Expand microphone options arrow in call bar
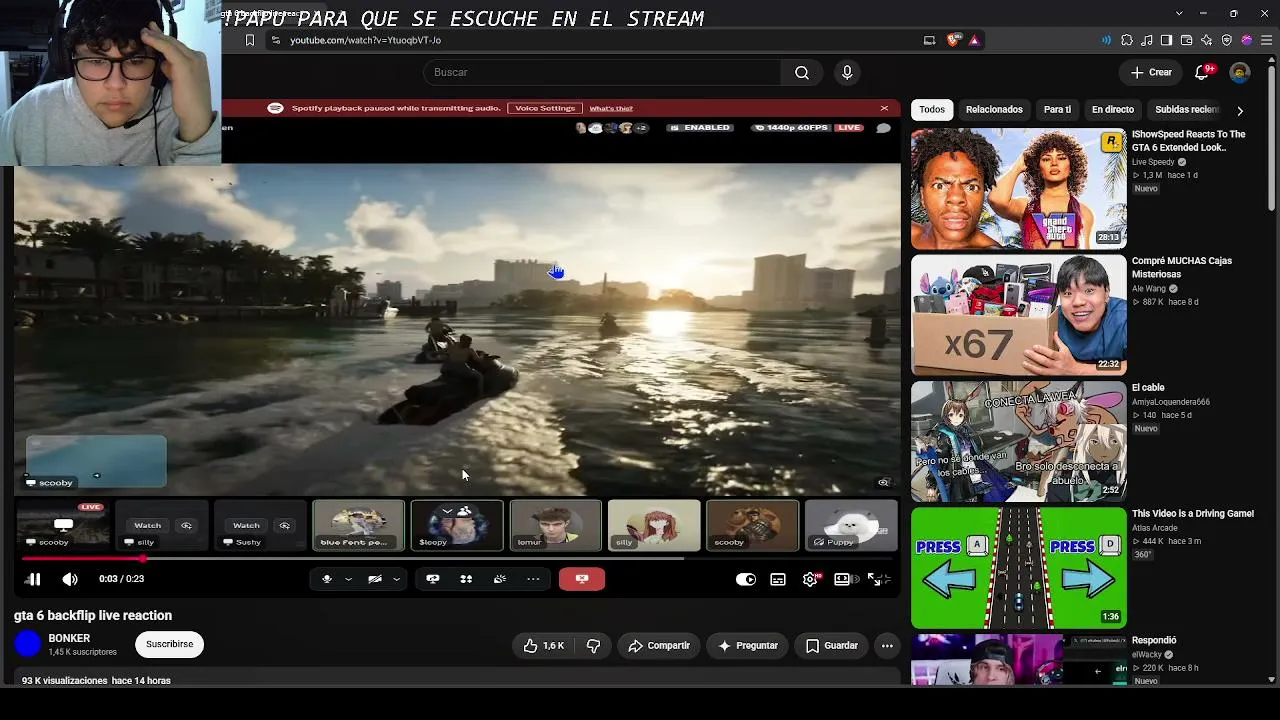Image resolution: width=1280 pixels, height=720 pixels. [x=348, y=579]
